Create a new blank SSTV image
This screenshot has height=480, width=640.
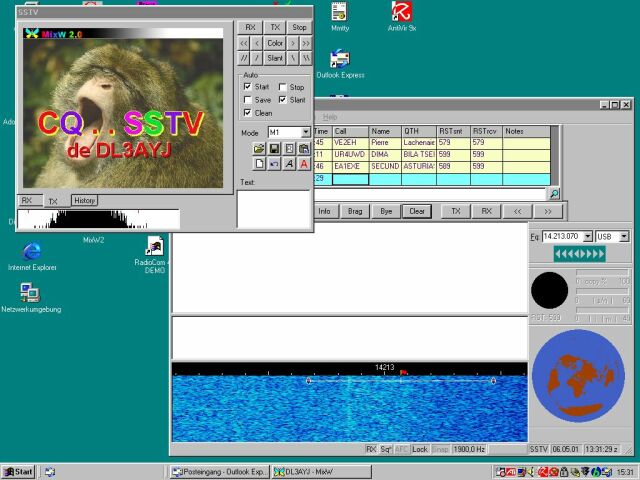(x=259, y=164)
